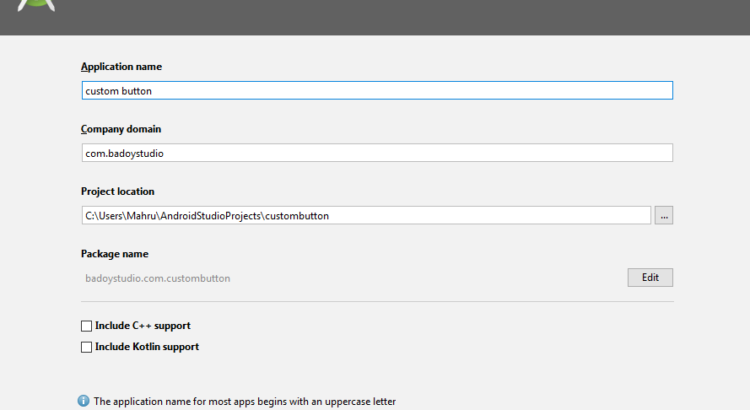Click the 'Project location' label

tap(118, 191)
